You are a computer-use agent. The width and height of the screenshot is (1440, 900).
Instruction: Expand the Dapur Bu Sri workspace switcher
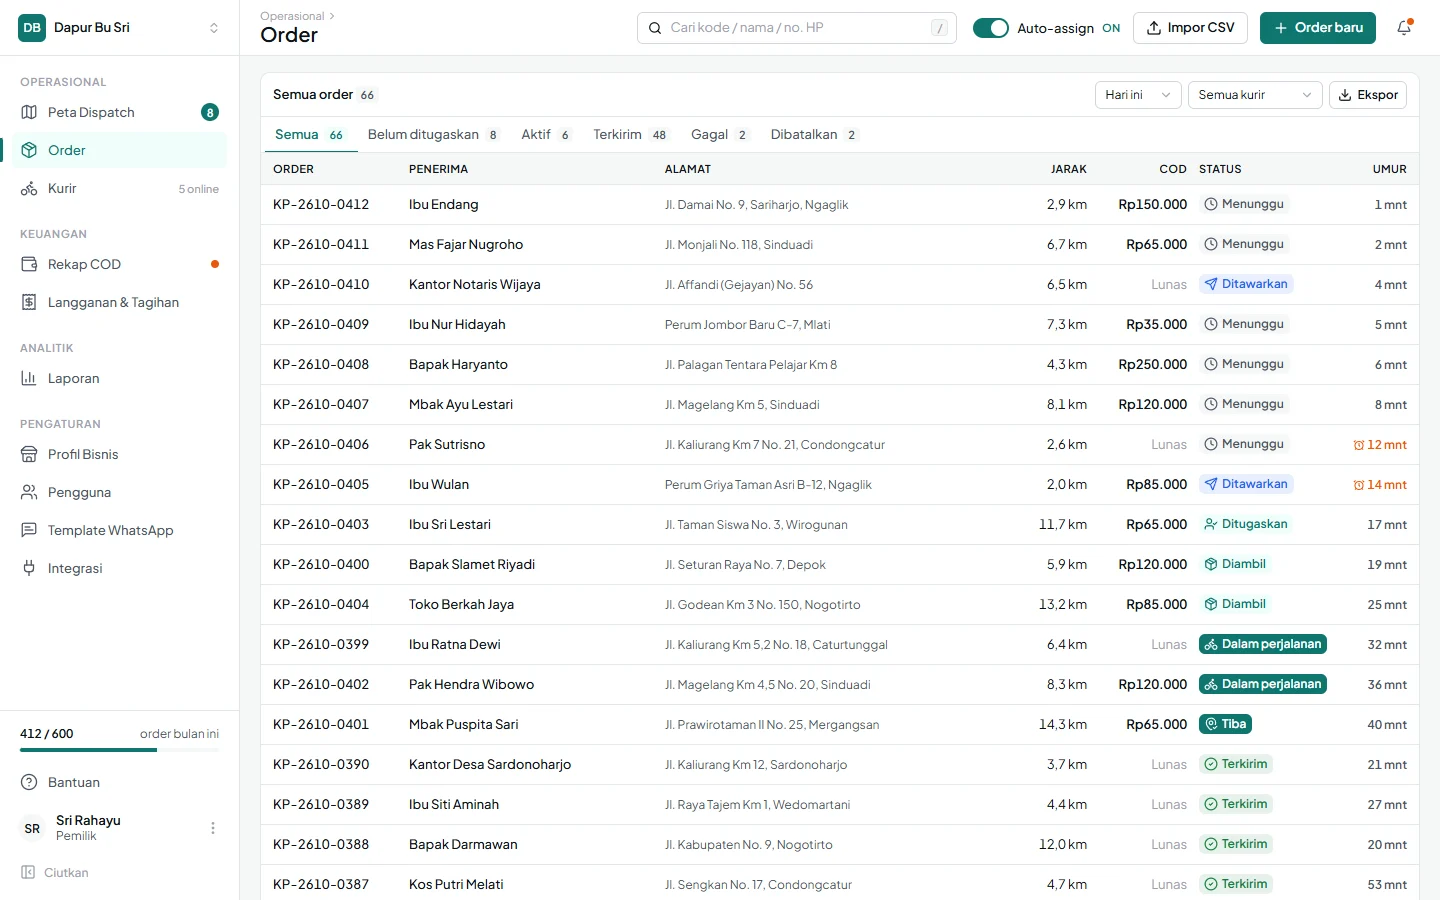[x=120, y=28]
